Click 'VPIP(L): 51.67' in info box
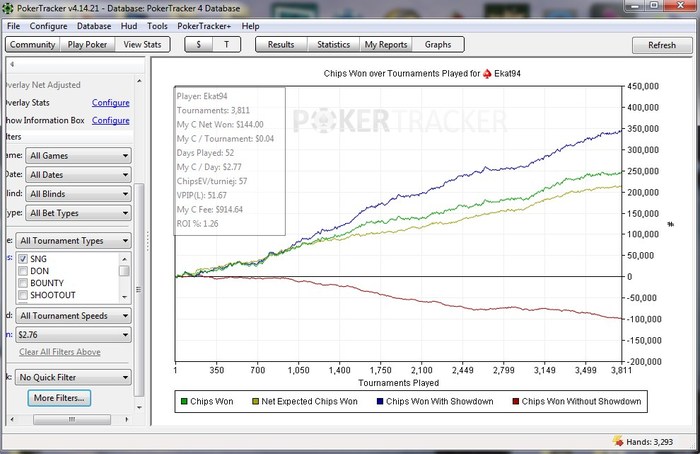 click(201, 196)
